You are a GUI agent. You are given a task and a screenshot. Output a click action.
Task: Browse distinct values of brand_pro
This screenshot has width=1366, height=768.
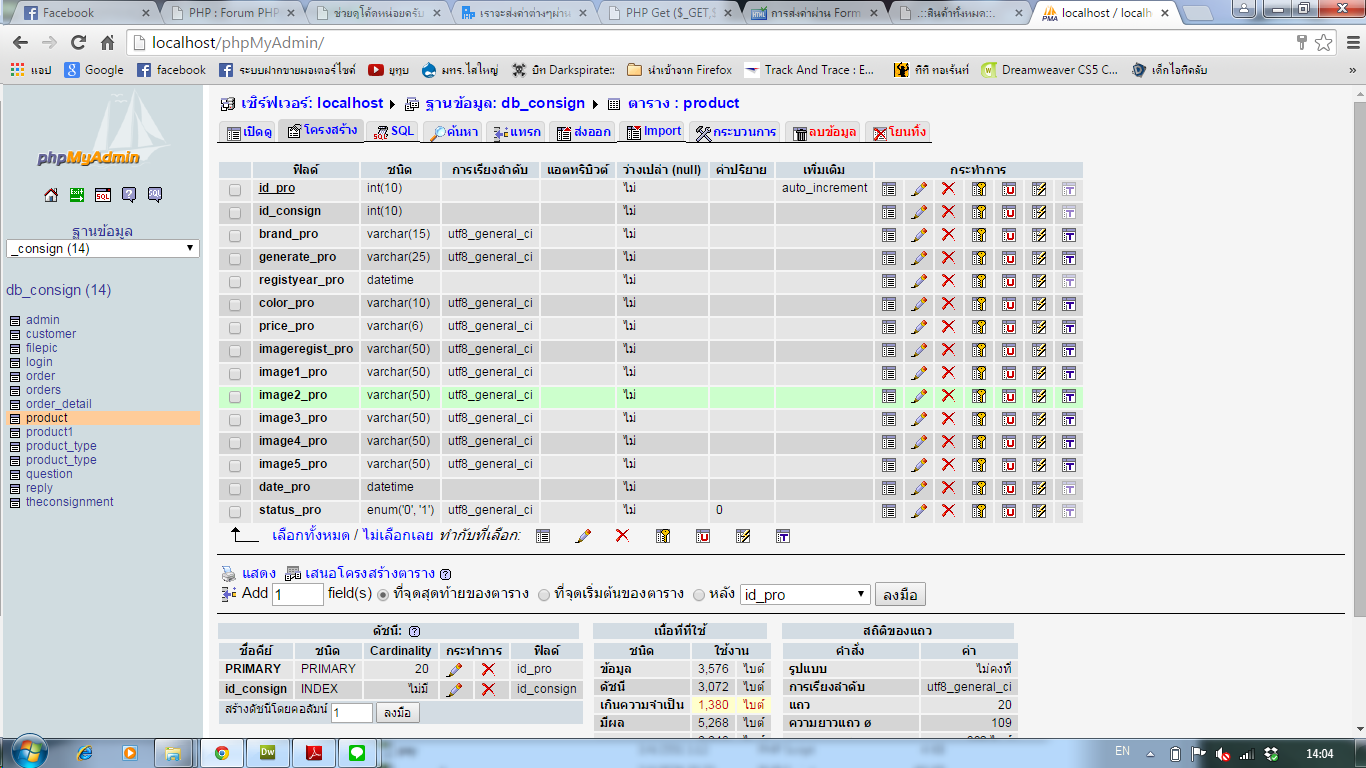(889, 234)
